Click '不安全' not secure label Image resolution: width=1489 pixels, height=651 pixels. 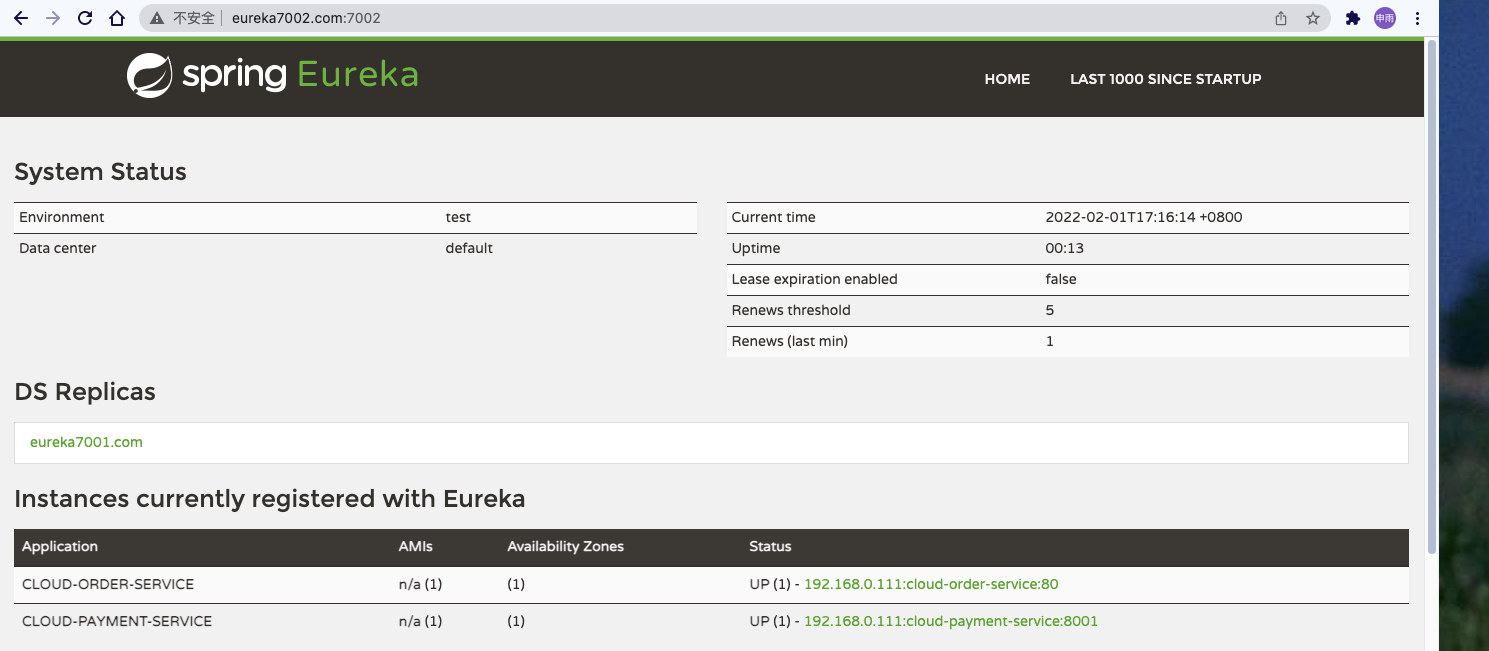194,18
